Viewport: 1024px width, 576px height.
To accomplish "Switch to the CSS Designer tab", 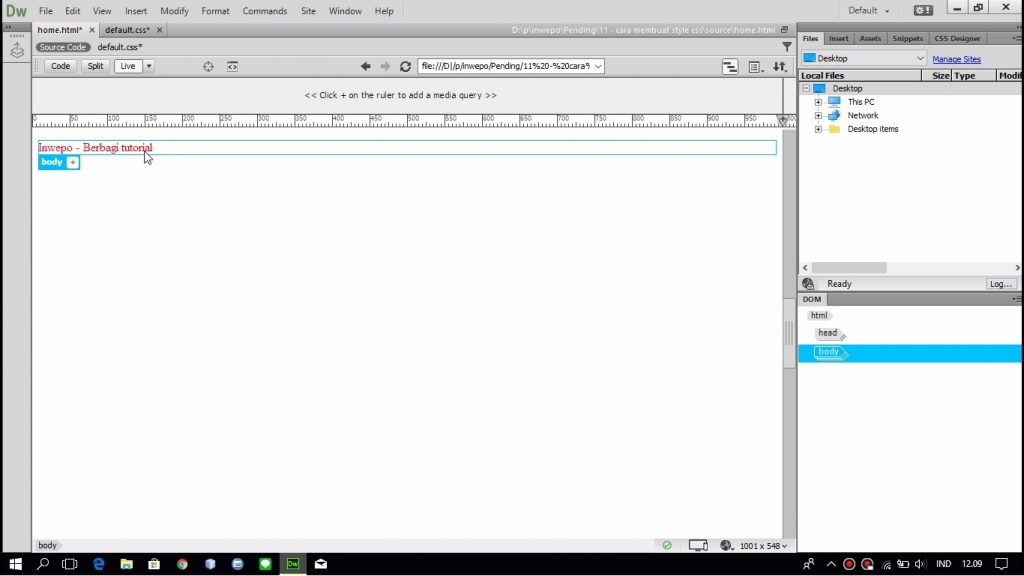I will pos(957,38).
